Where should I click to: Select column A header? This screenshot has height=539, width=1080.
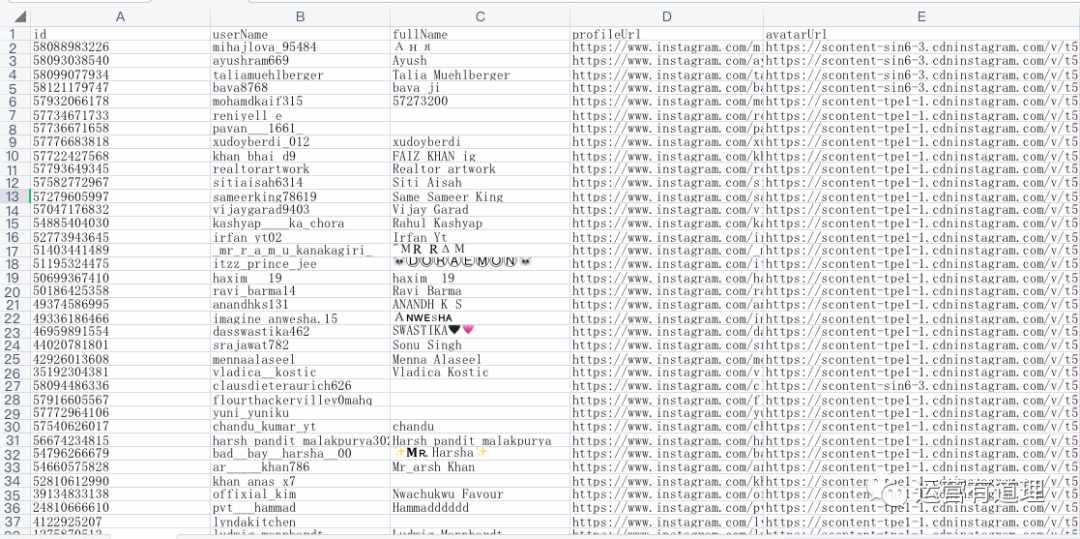click(121, 17)
